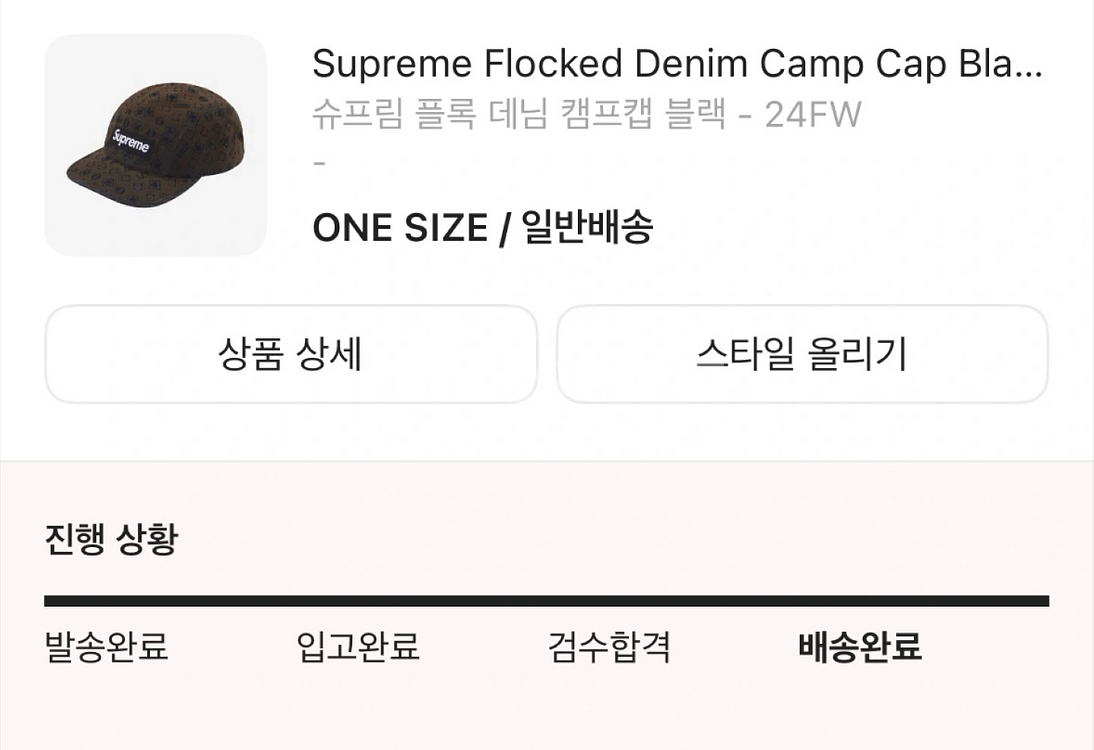Select the 입고완료 progress step
The width and height of the screenshot is (1094, 750).
click(x=358, y=647)
